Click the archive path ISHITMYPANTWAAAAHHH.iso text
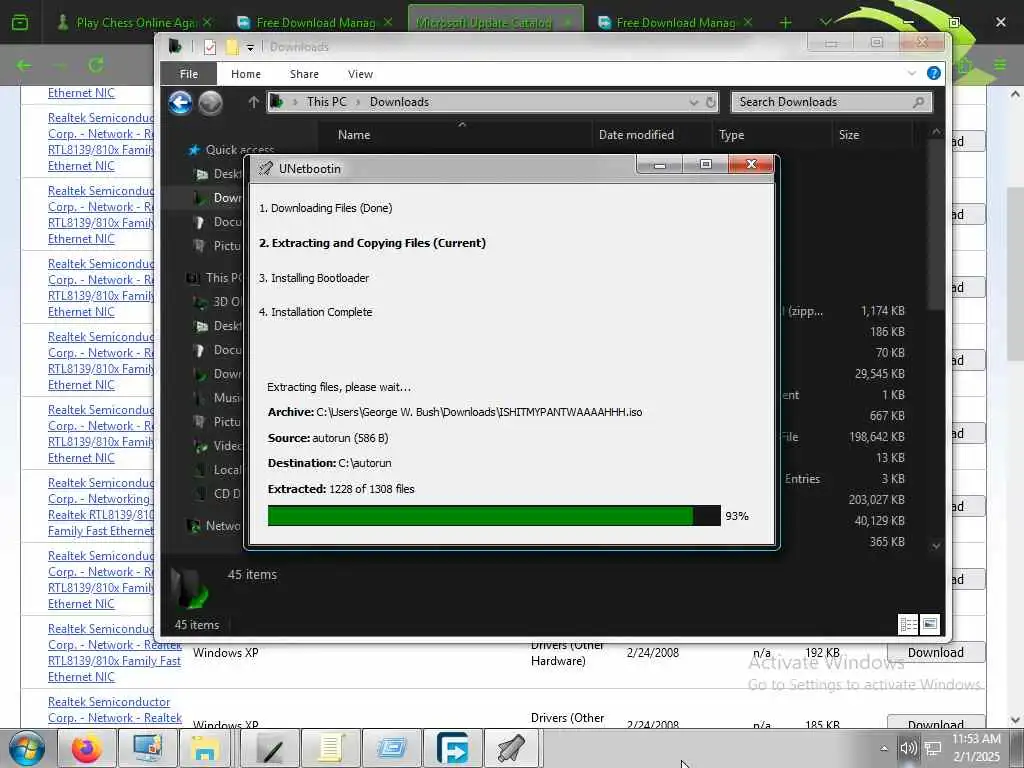Viewport: 1024px width, 768px height. tap(479, 412)
